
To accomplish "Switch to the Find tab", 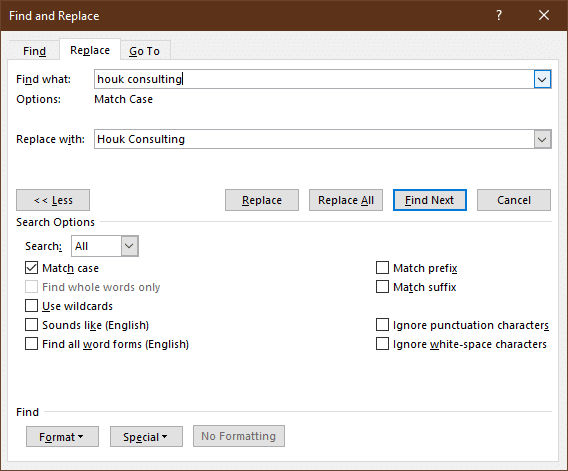I will coord(34,51).
